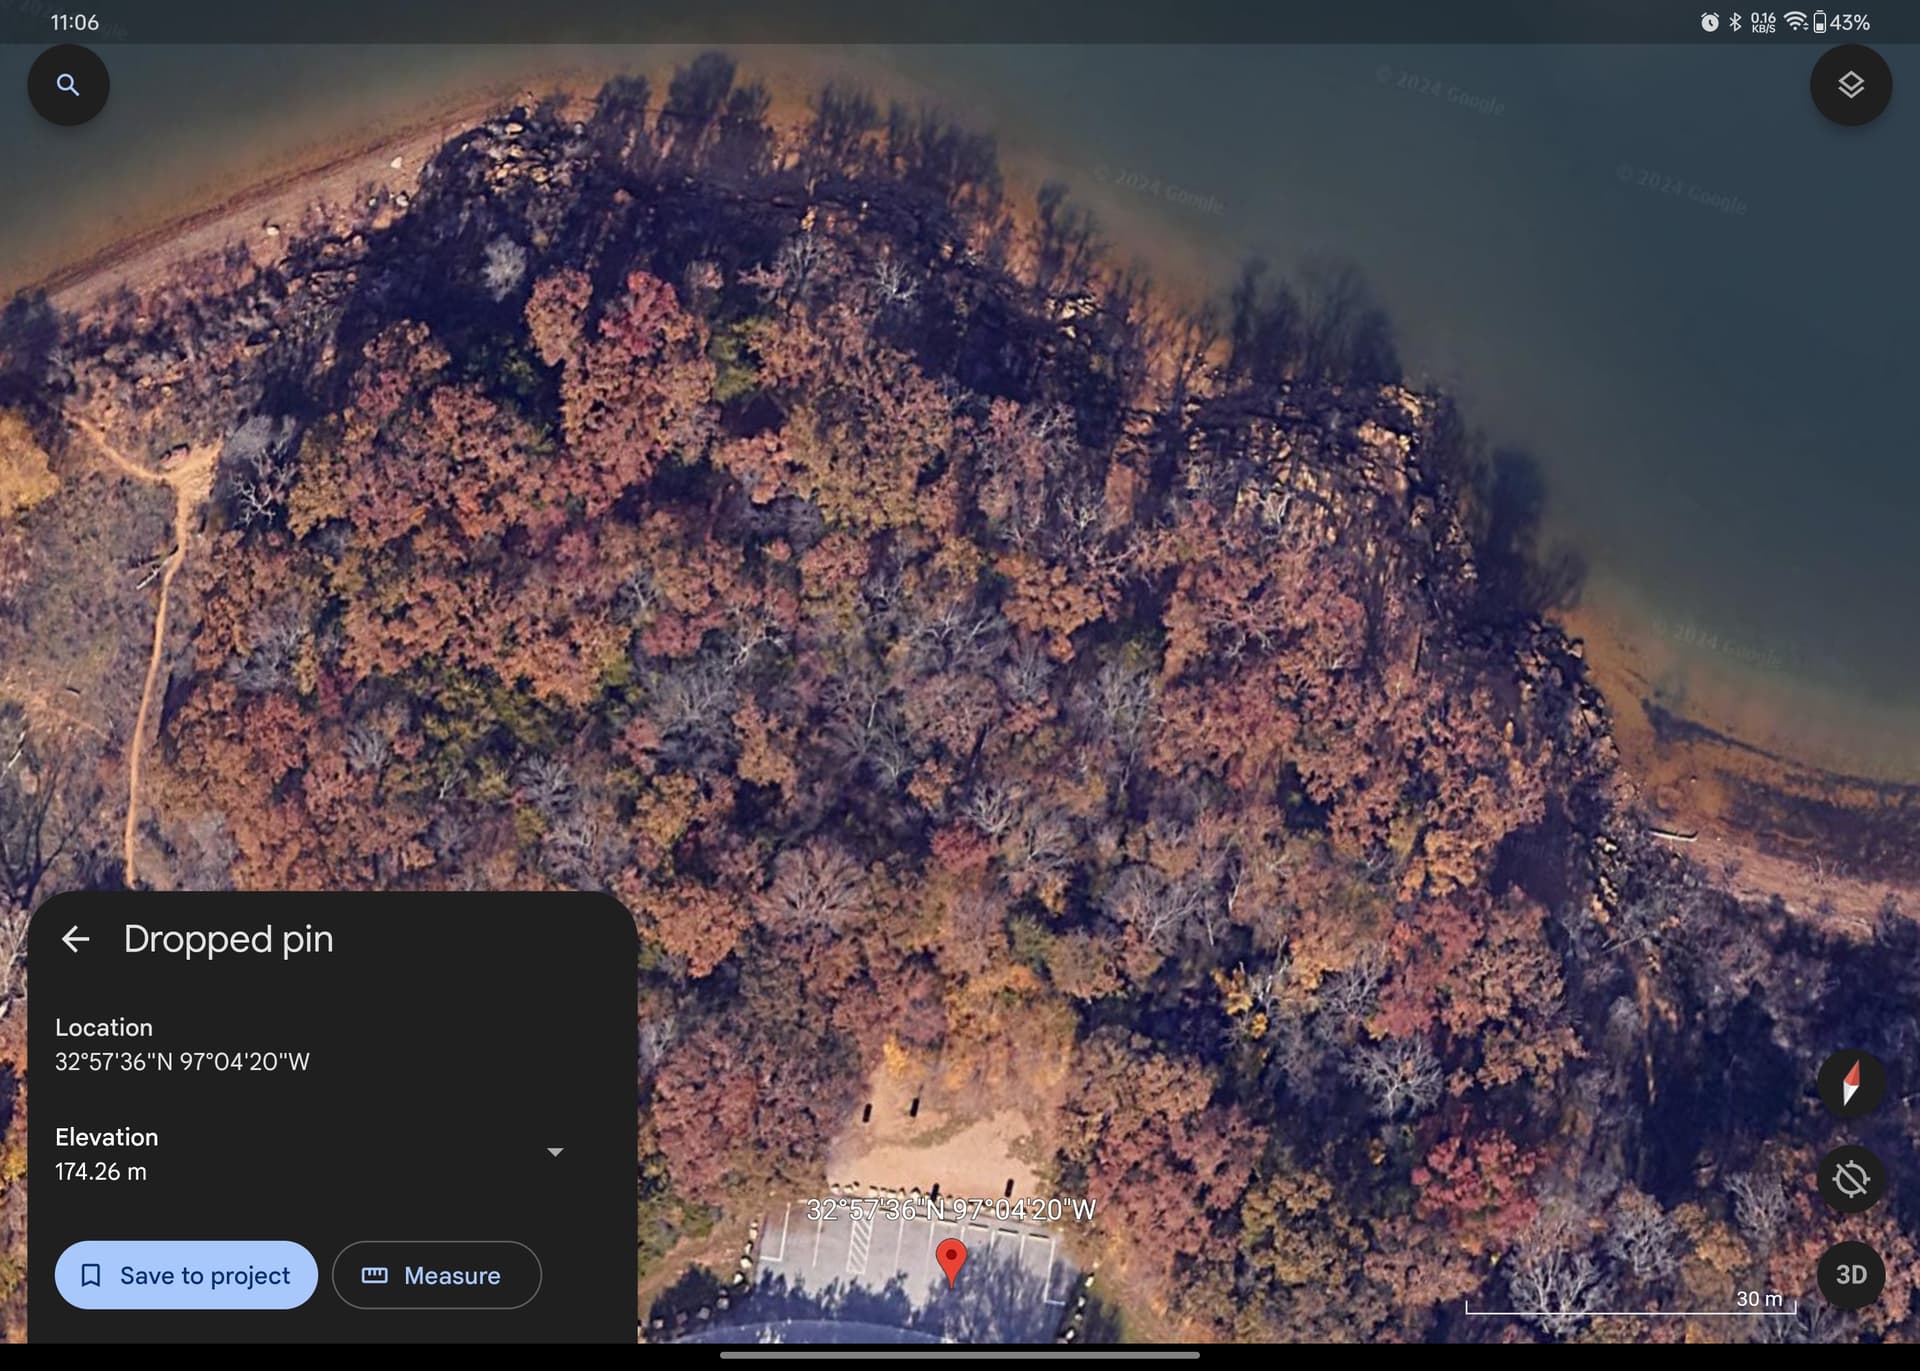Select the red dropped pin marker
Image resolution: width=1920 pixels, height=1371 pixels.
click(951, 1262)
